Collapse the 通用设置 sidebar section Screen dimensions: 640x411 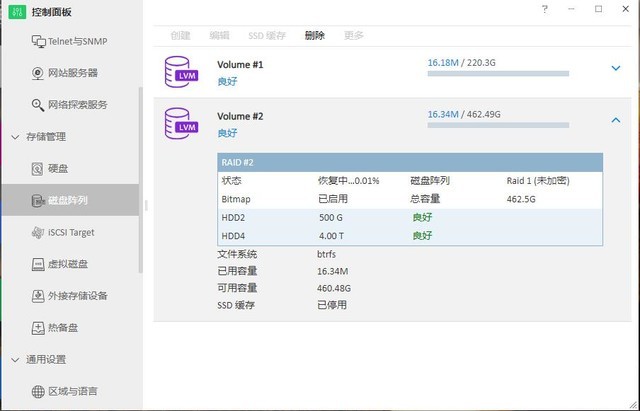pyautogui.click(x=14, y=359)
